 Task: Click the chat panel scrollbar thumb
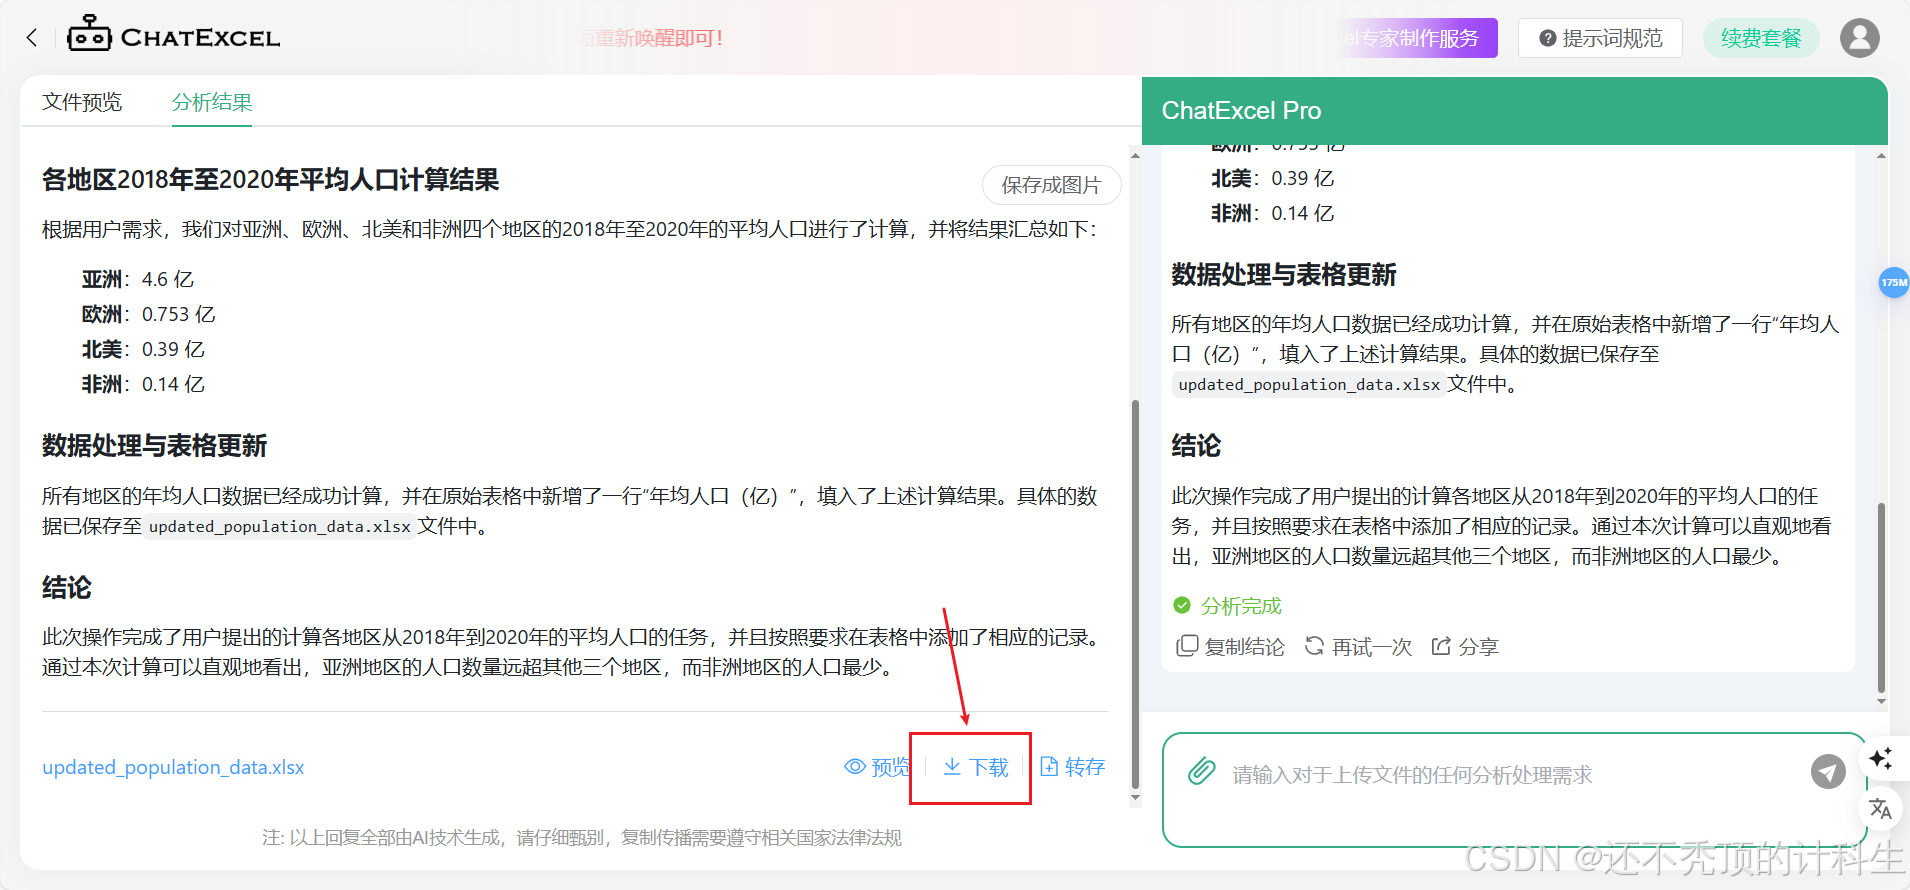click(x=1881, y=597)
